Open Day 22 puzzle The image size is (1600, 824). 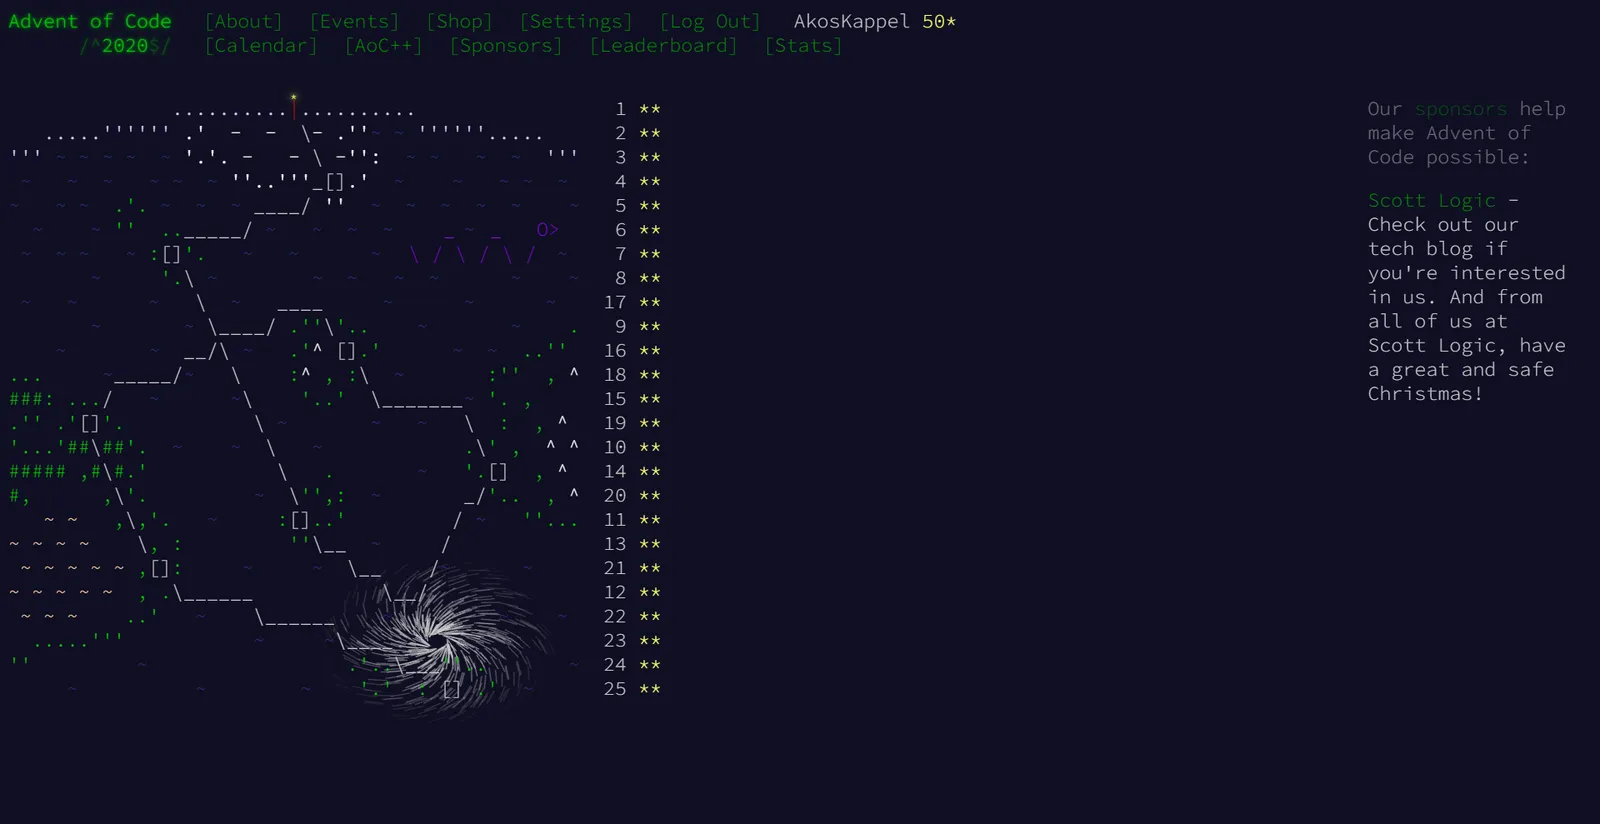[x=335, y=616]
